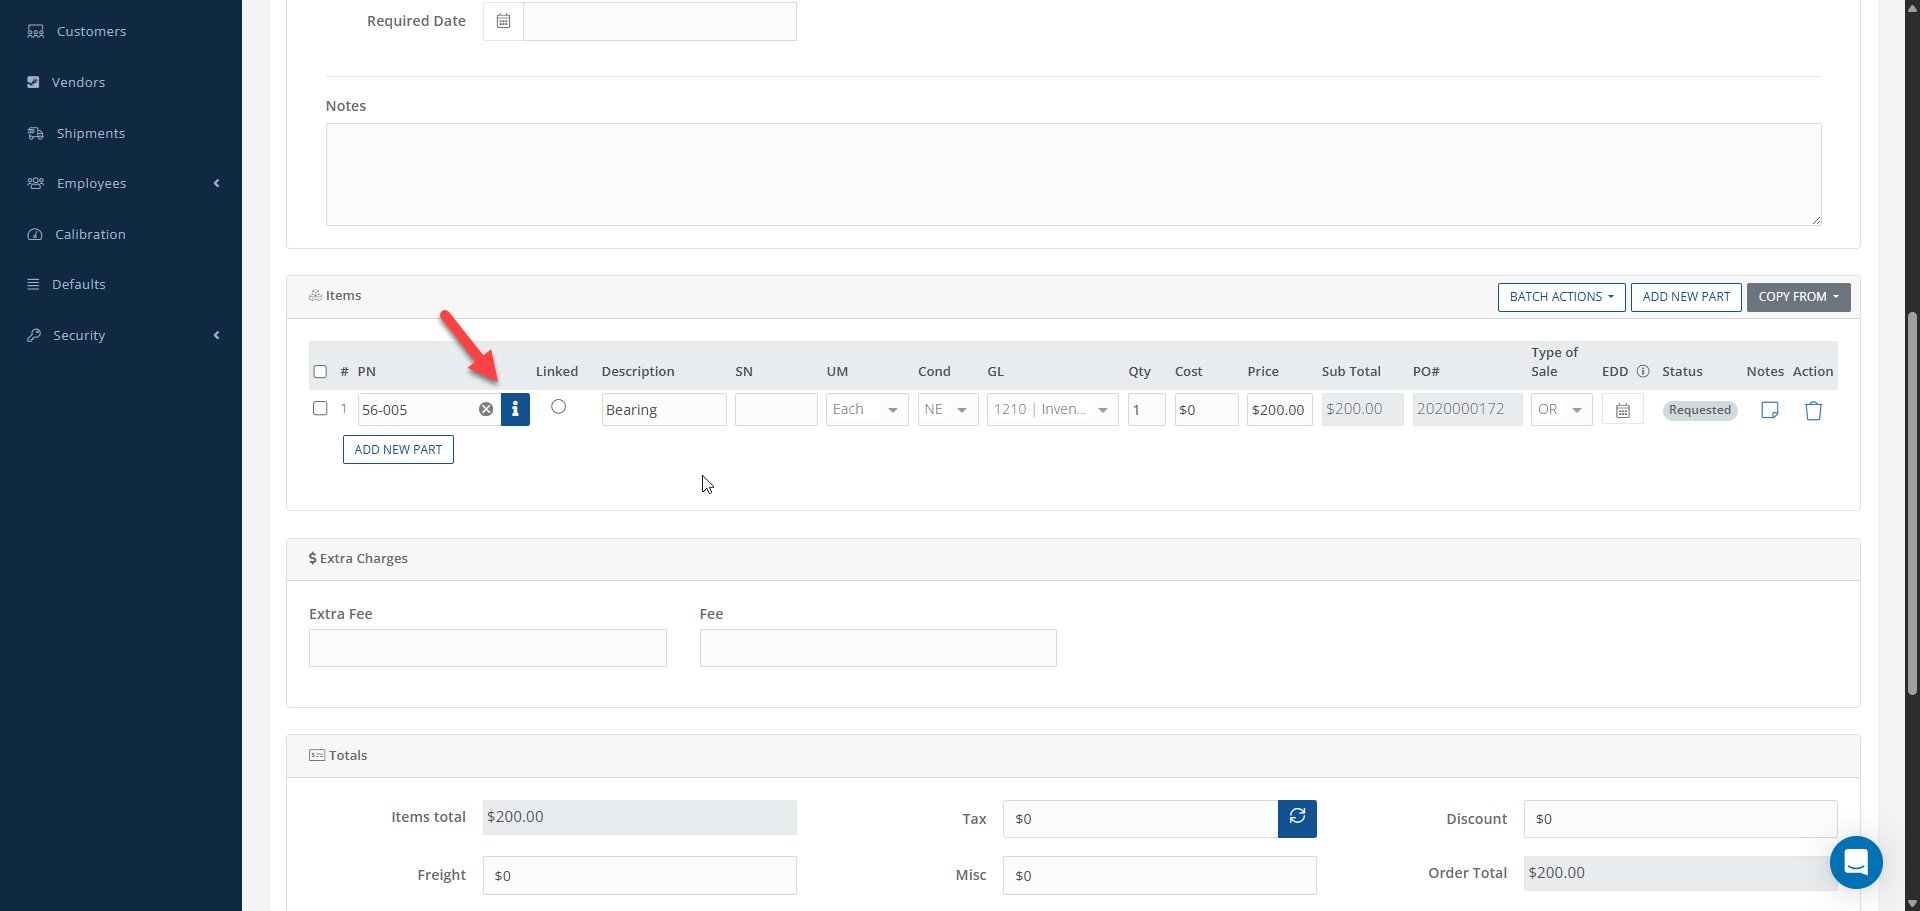Clear the 56-005 part number field
Screen dimensions: 1920x911
click(x=486, y=409)
